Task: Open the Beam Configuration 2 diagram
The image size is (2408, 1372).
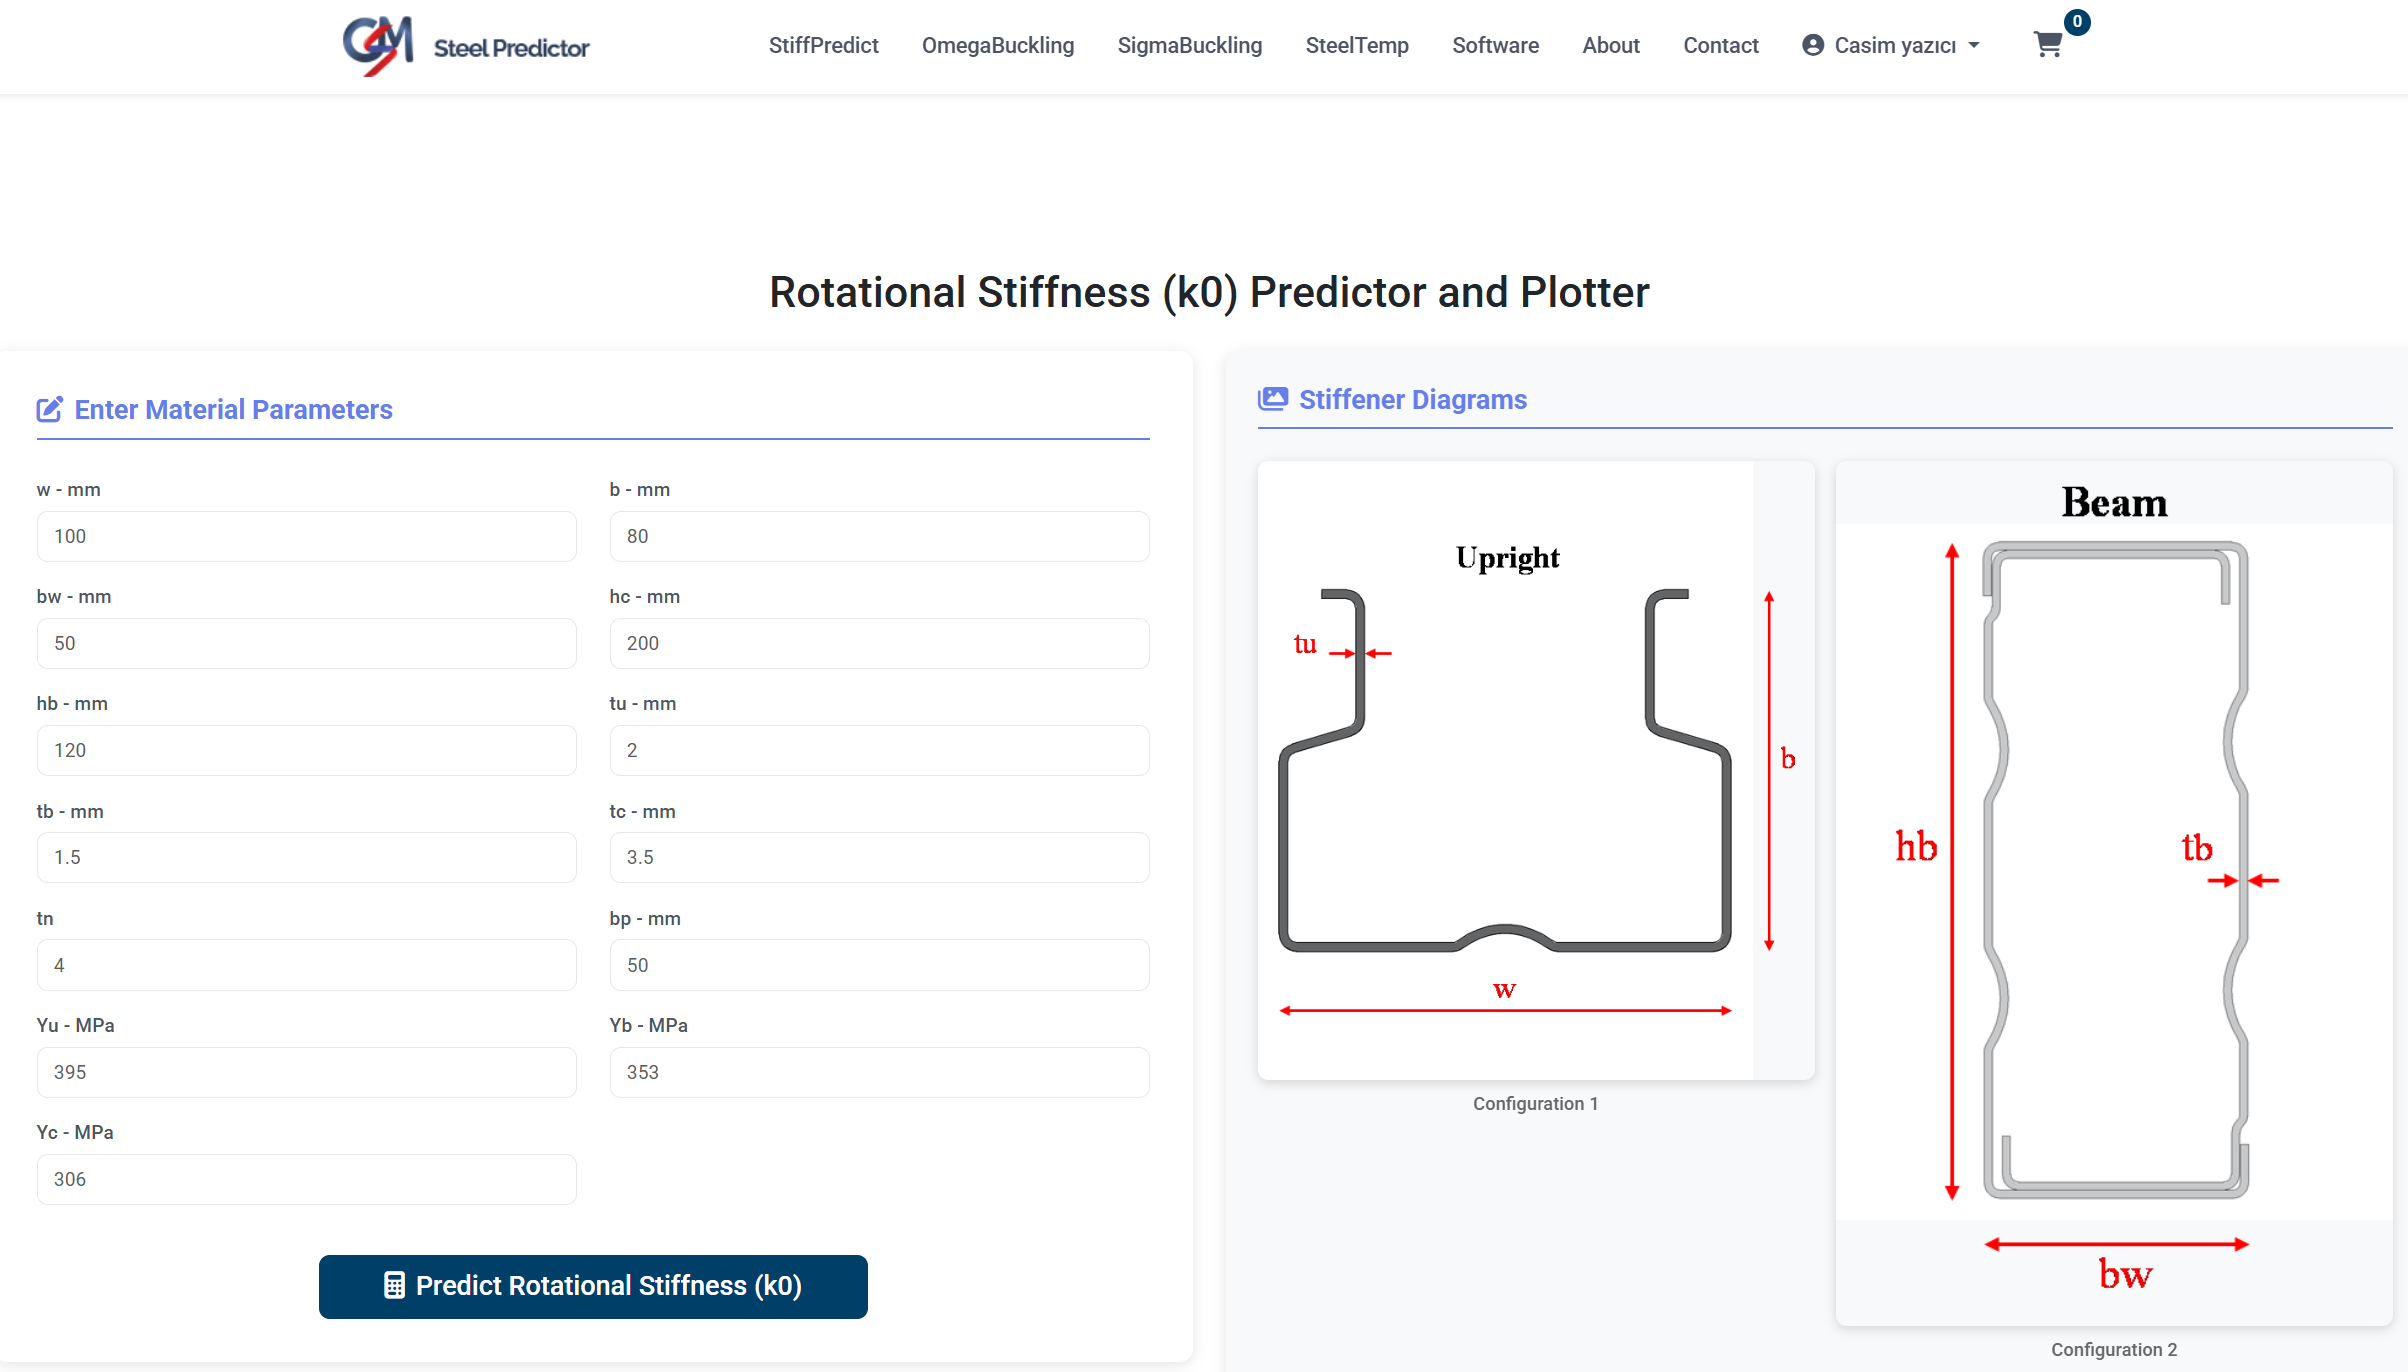Action: point(2113,893)
